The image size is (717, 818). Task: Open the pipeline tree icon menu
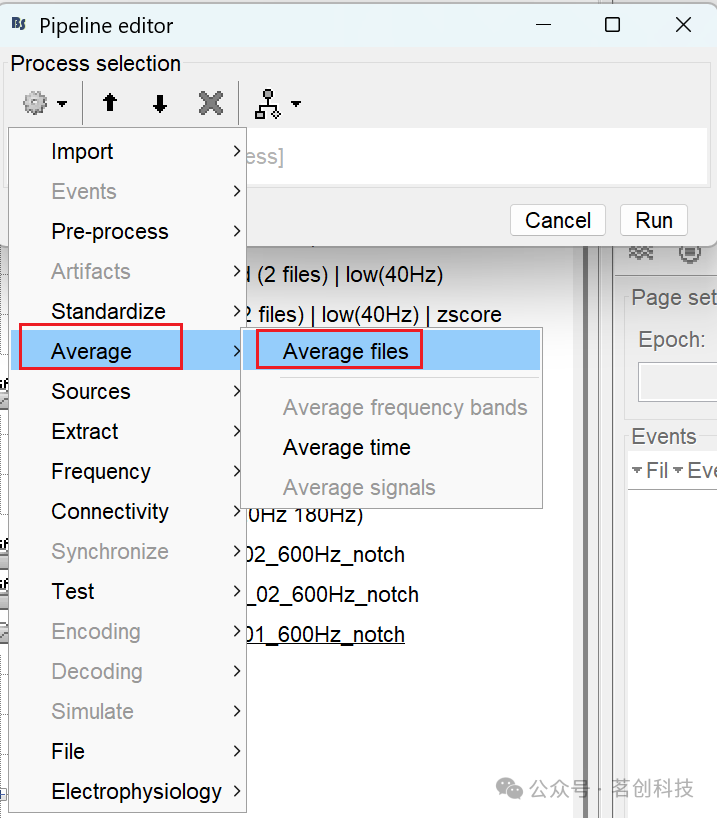(268, 104)
